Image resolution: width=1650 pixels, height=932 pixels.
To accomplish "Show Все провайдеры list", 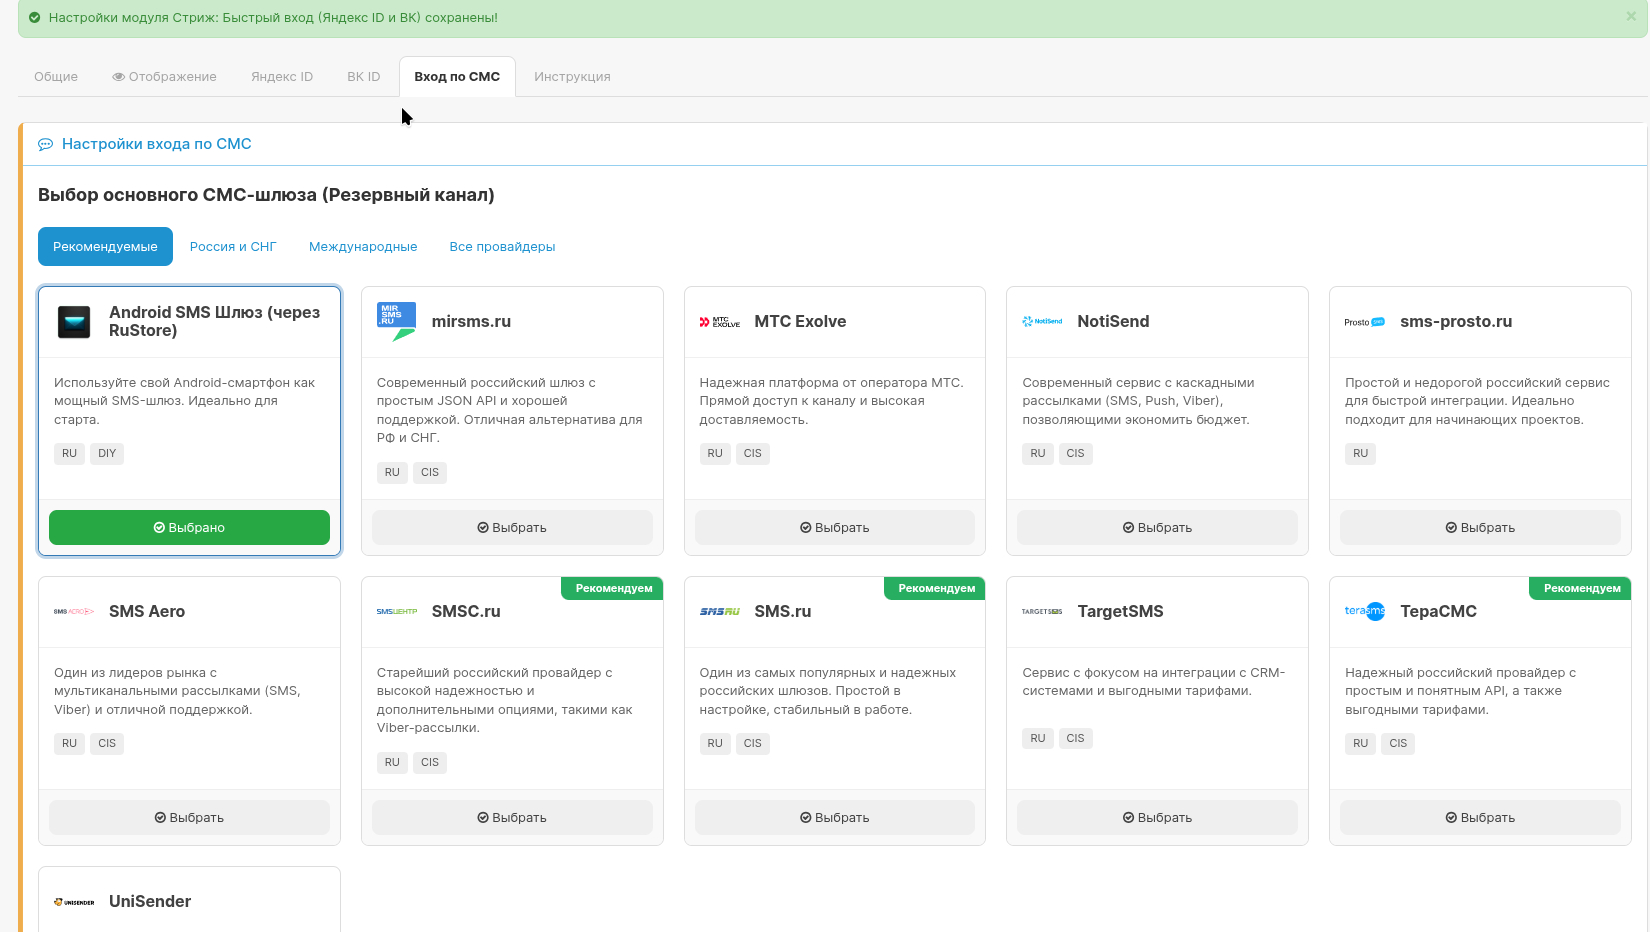I will (x=502, y=247).
